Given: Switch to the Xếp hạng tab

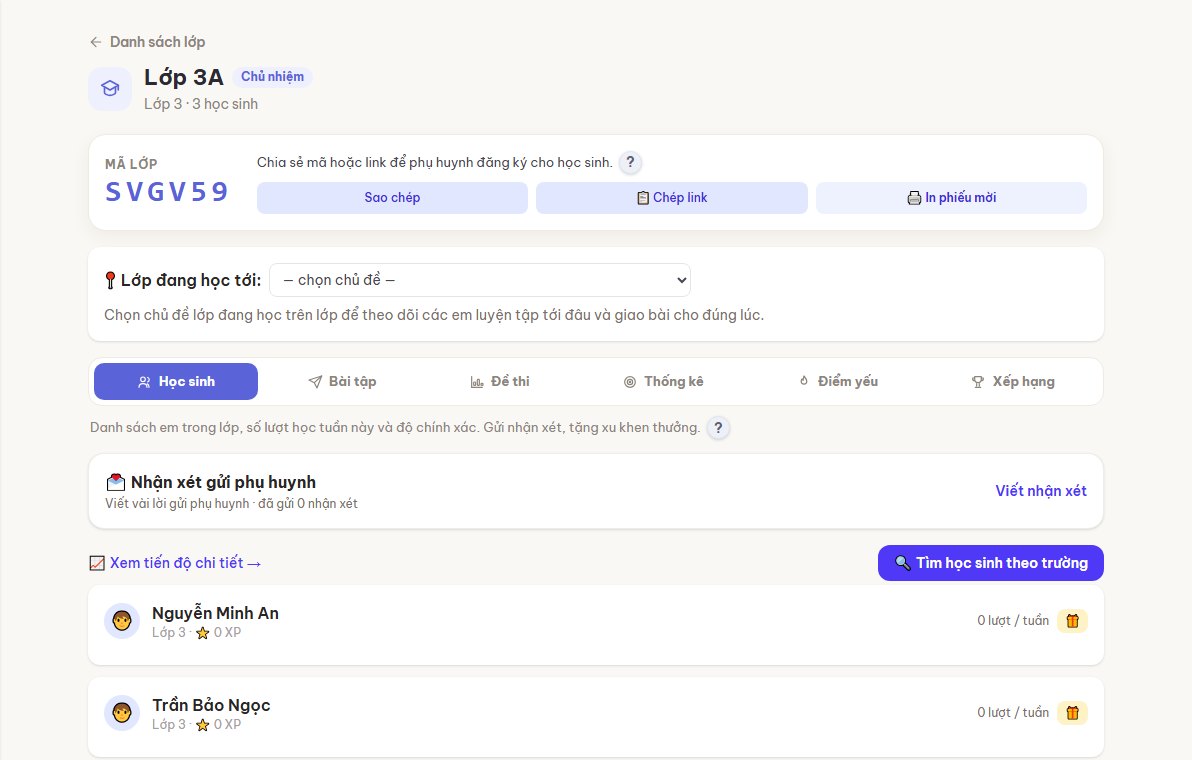Looking at the screenshot, I should (x=1013, y=382).
